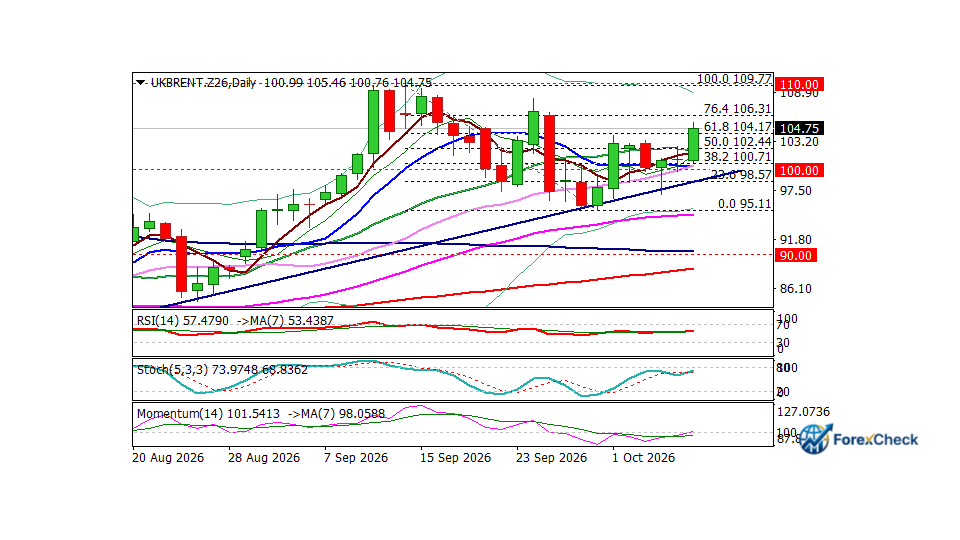Select the red 100.00 price label
This screenshot has height=540, width=960.
point(800,170)
